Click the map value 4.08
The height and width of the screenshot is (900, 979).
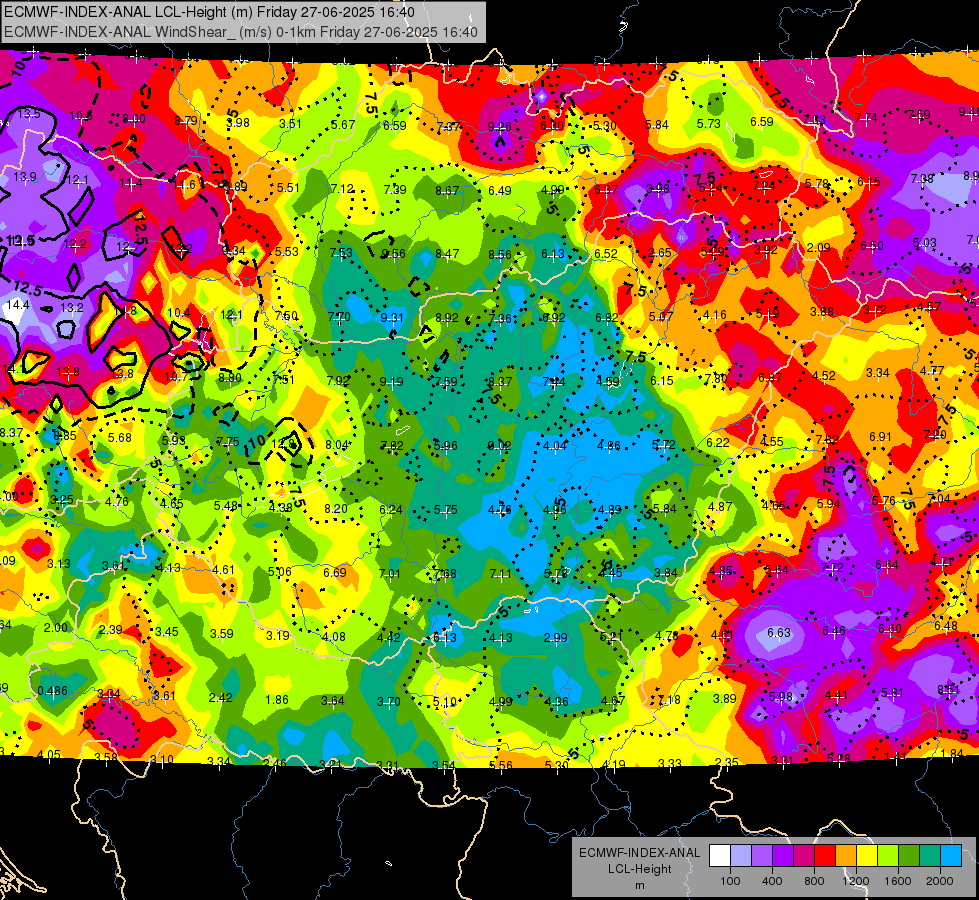click(x=334, y=636)
